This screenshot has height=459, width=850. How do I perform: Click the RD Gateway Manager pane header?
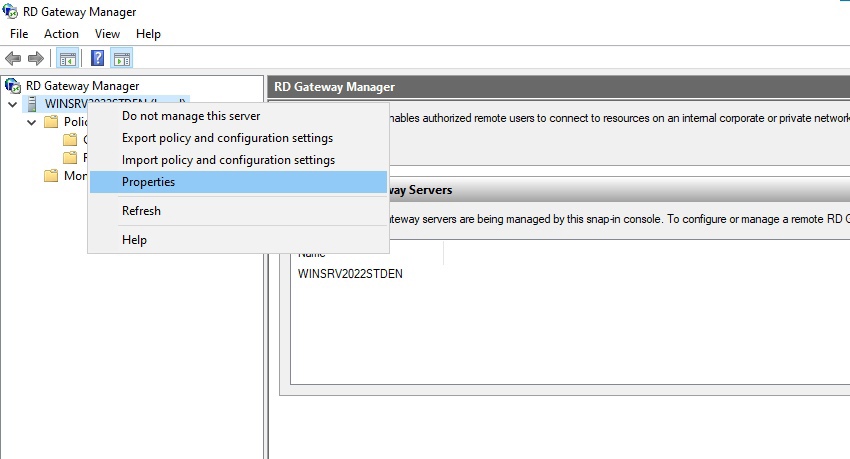559,87
